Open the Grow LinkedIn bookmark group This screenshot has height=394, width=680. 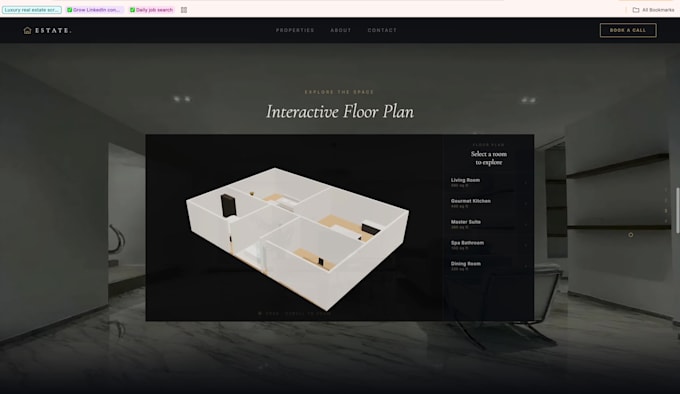[95, 10]
